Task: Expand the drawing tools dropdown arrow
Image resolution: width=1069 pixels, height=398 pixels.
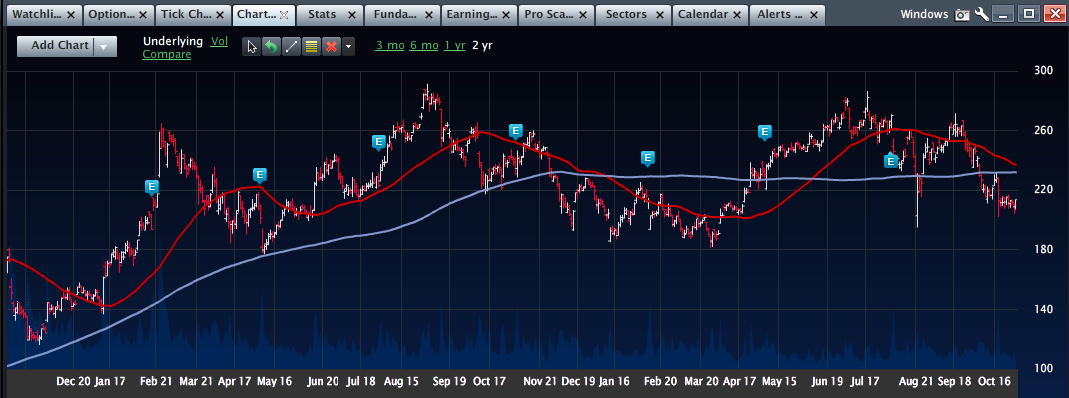Action: [348, 46]
